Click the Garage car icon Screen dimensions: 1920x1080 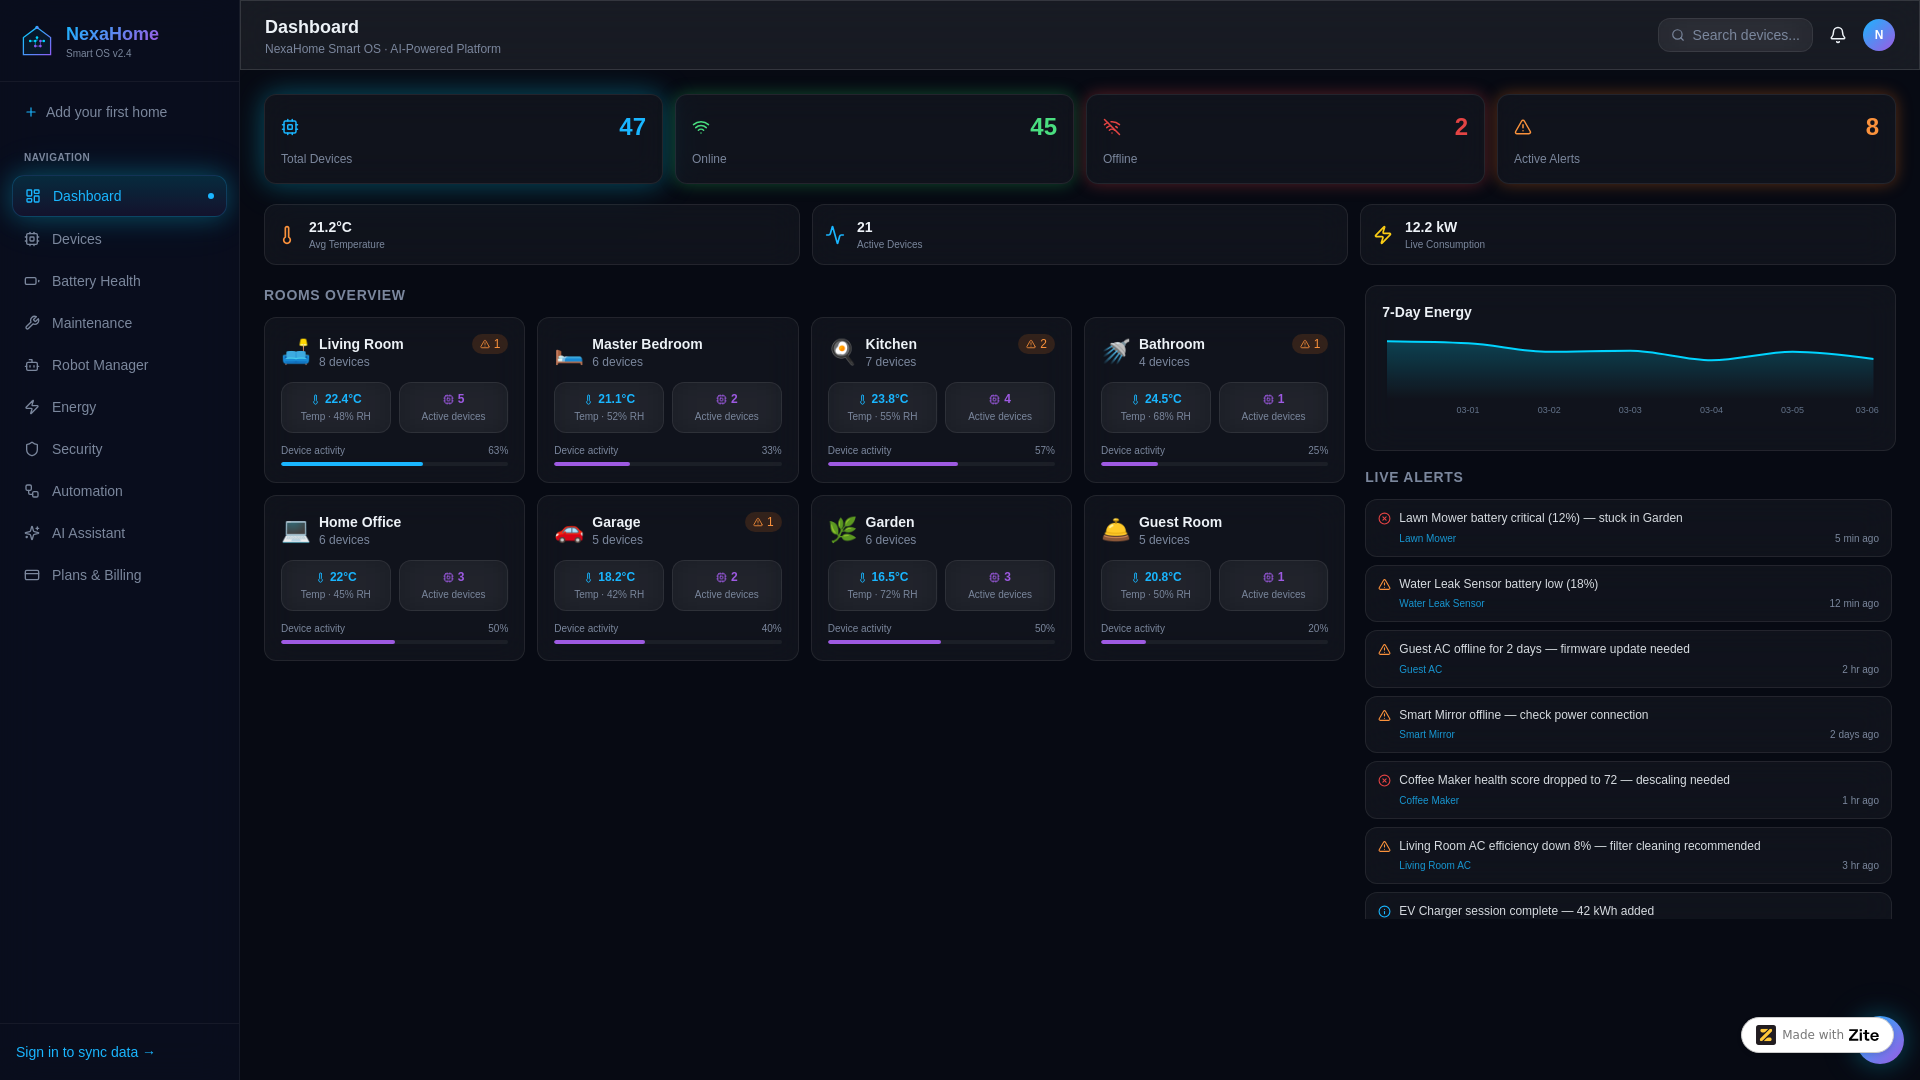click(569, 530)
